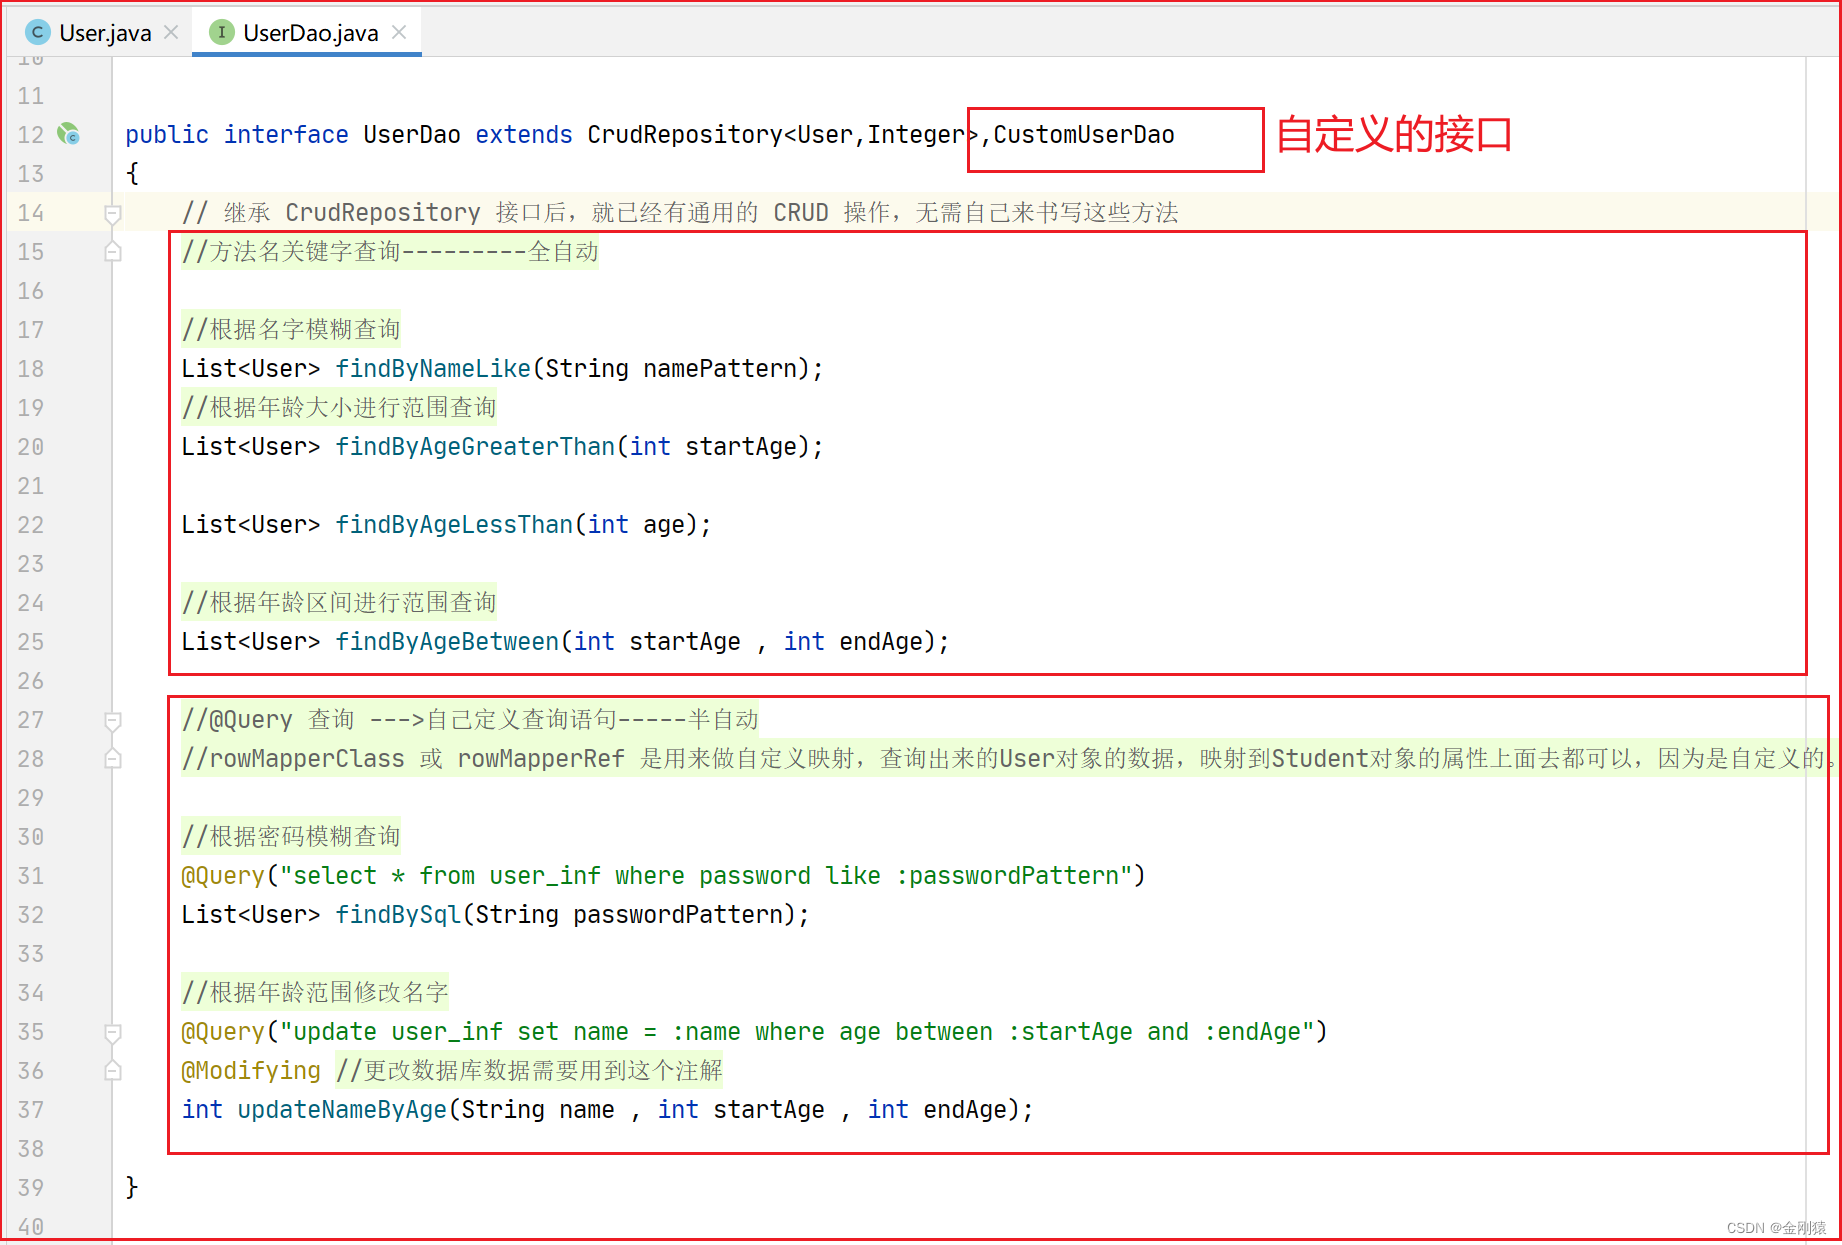Collapse the comment fold marker at line 14

click(x=113, y=213)
